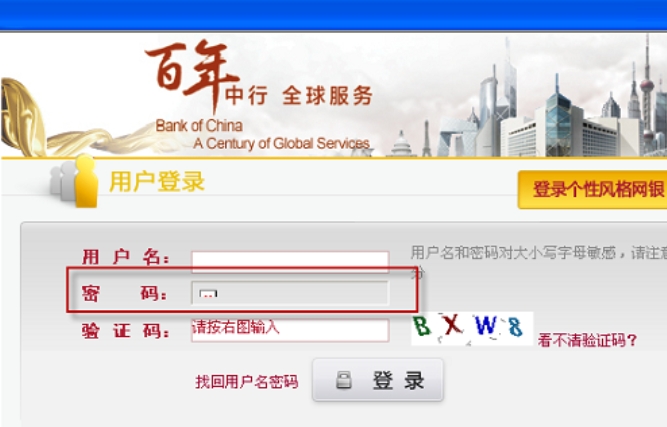Click the green letter B in captcha
The width and height of the screenshot is (667, 427).
click(422, 326)
